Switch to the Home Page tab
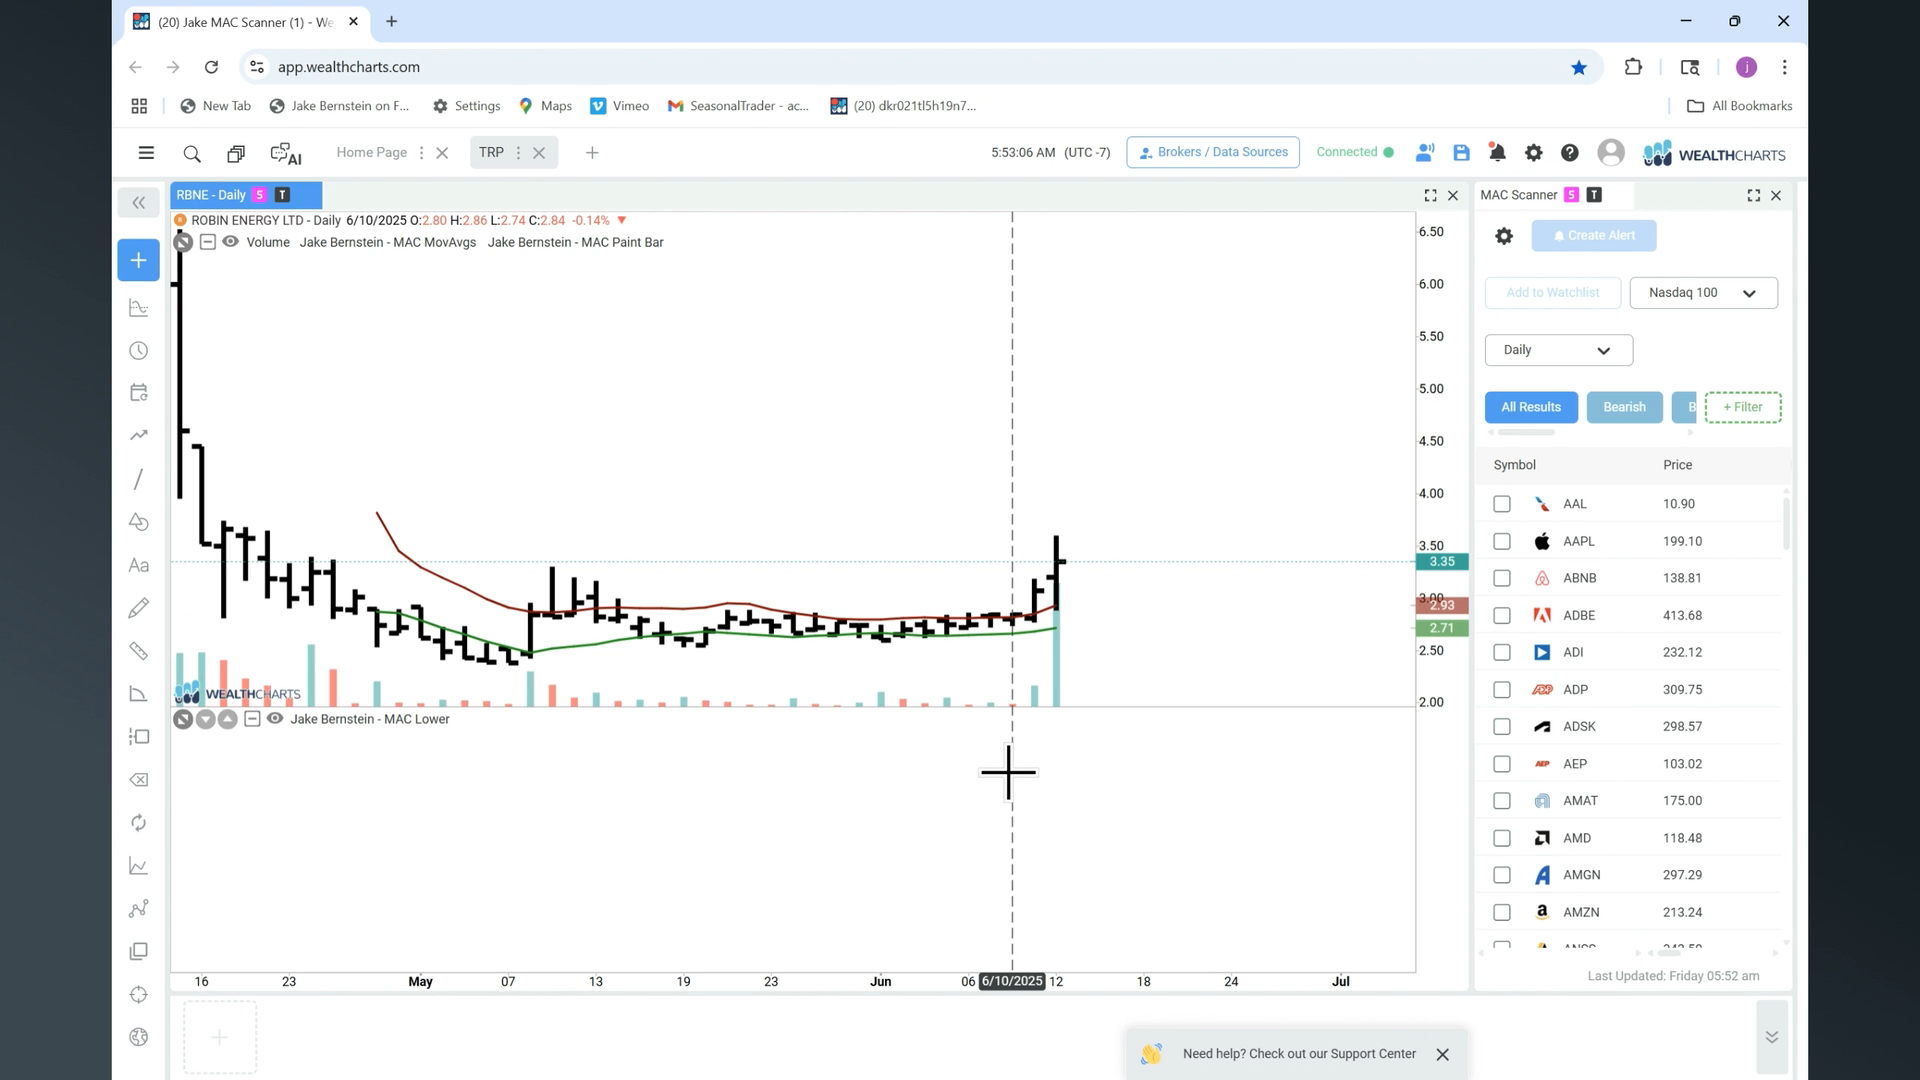The height and width of the screenshot is (1080, 1920). (x=371, y=152)
